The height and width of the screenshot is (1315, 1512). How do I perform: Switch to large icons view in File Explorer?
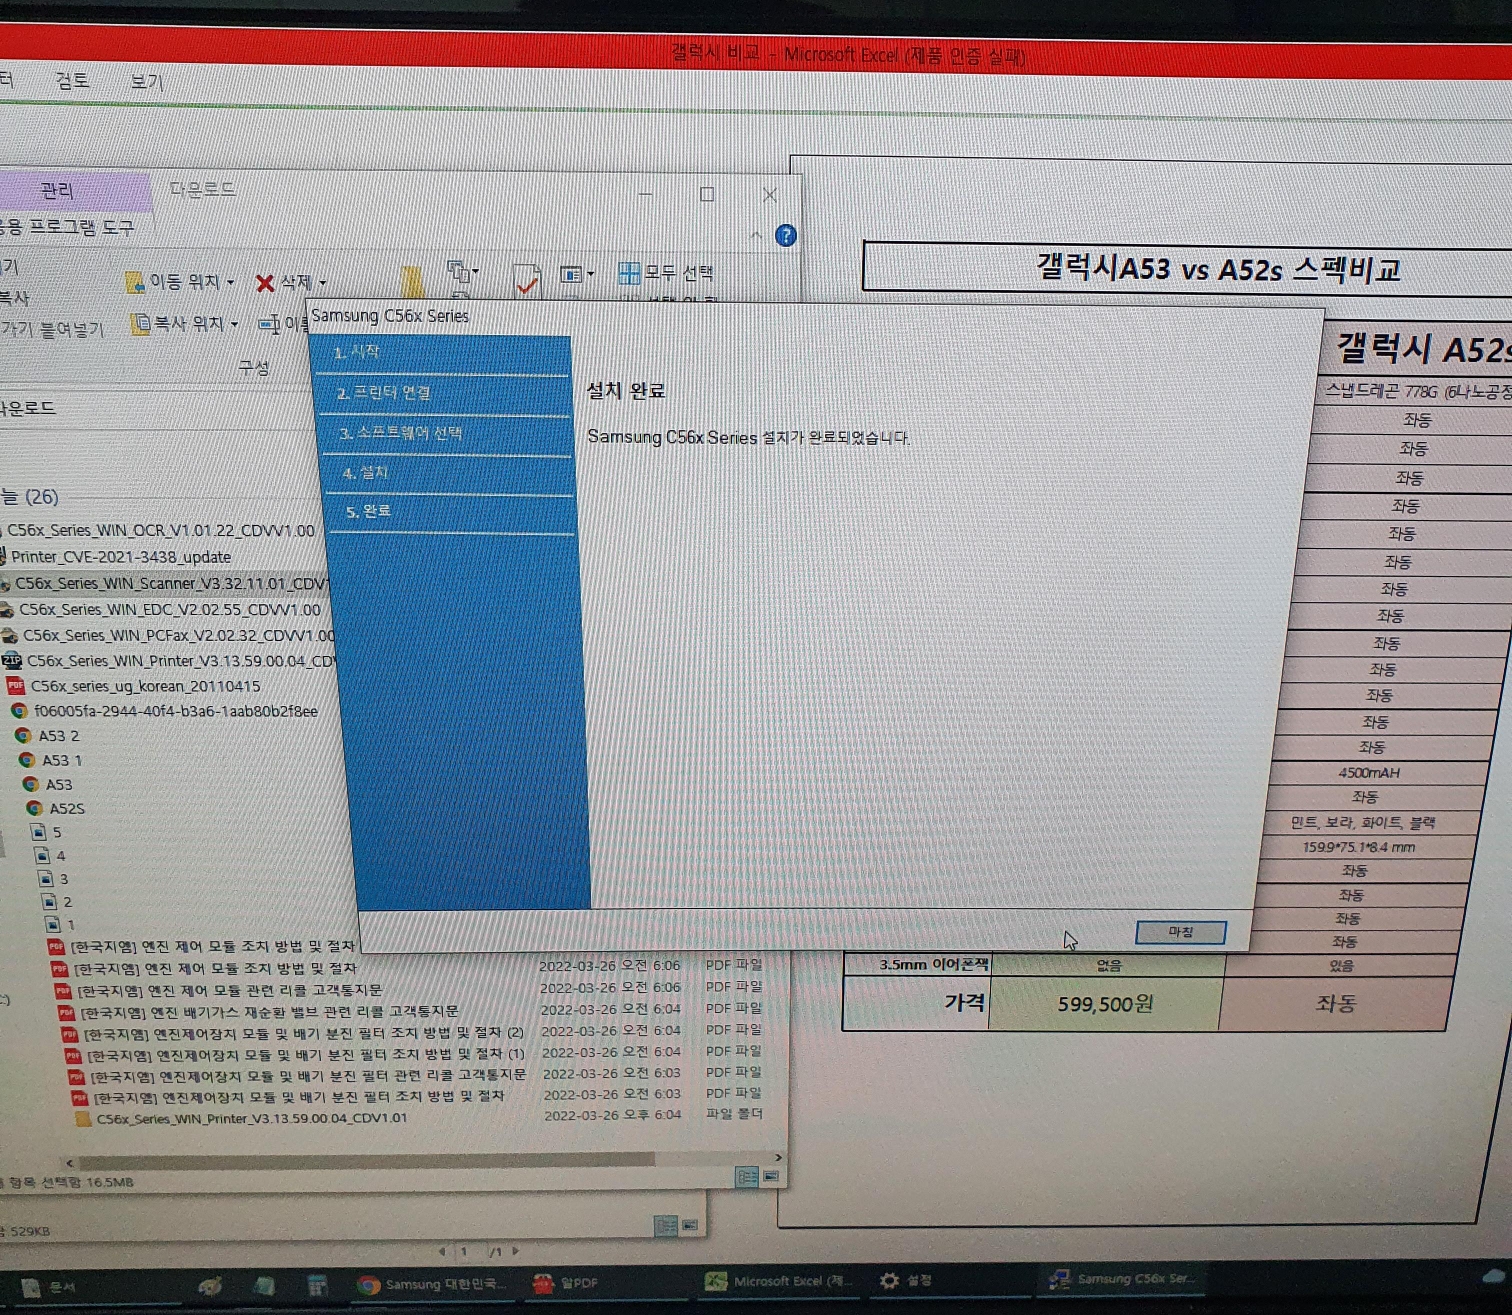pos(771,1177)
